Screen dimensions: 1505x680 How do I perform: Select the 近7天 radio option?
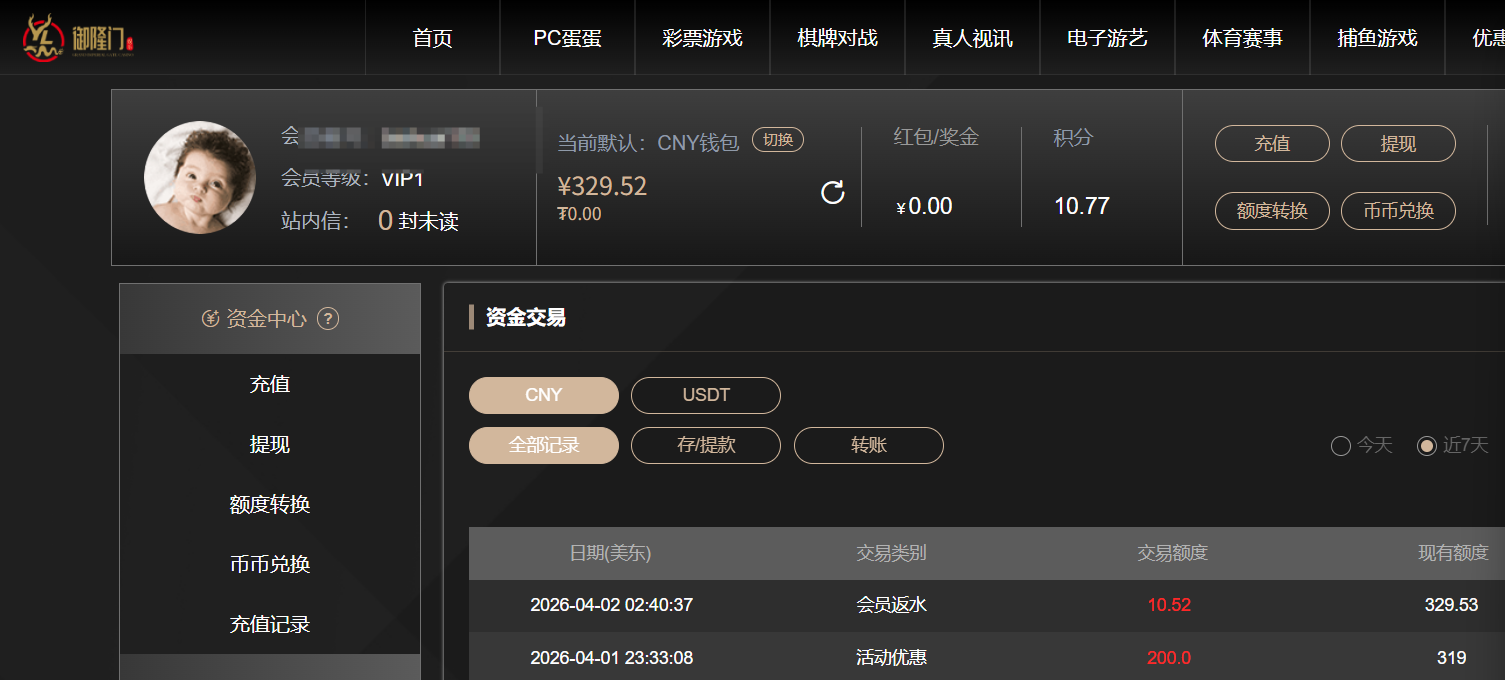(1427, 446)
